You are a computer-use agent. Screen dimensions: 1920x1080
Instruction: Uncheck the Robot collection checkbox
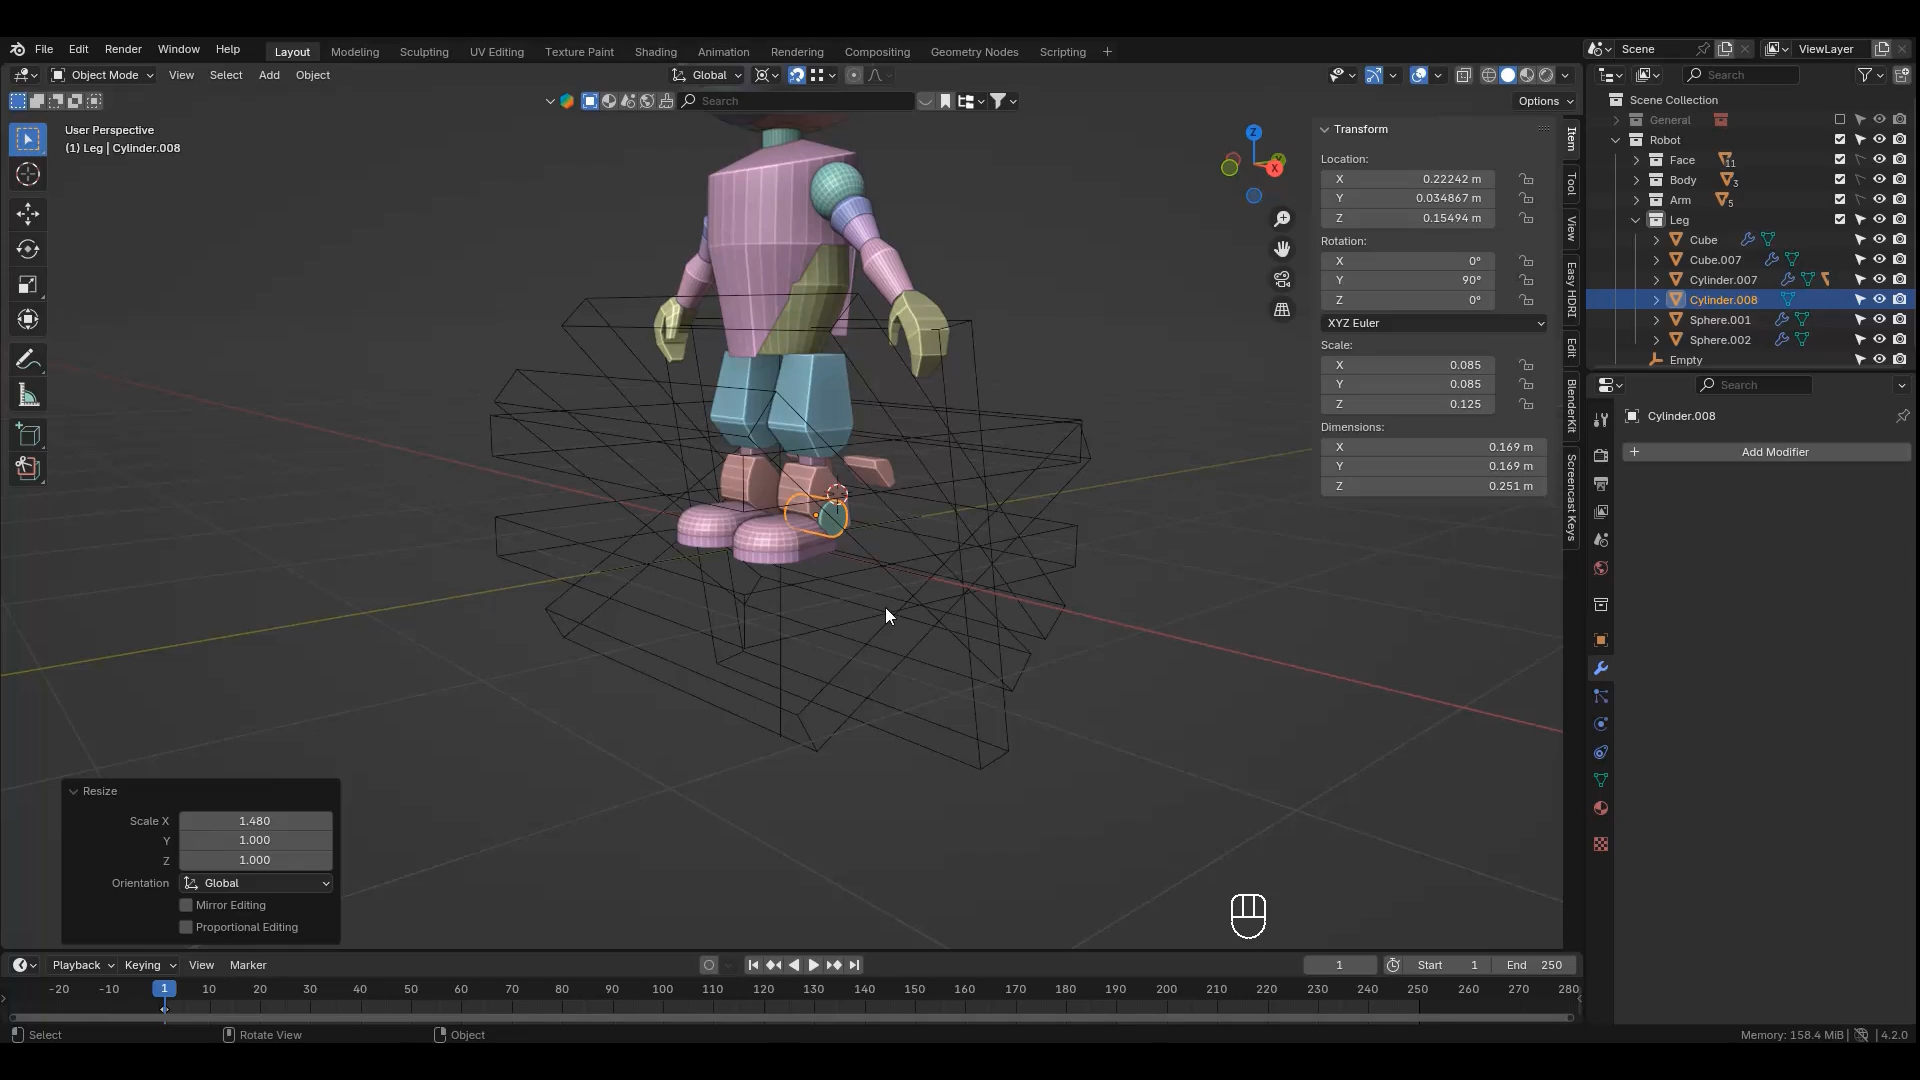coord(1840,140)
